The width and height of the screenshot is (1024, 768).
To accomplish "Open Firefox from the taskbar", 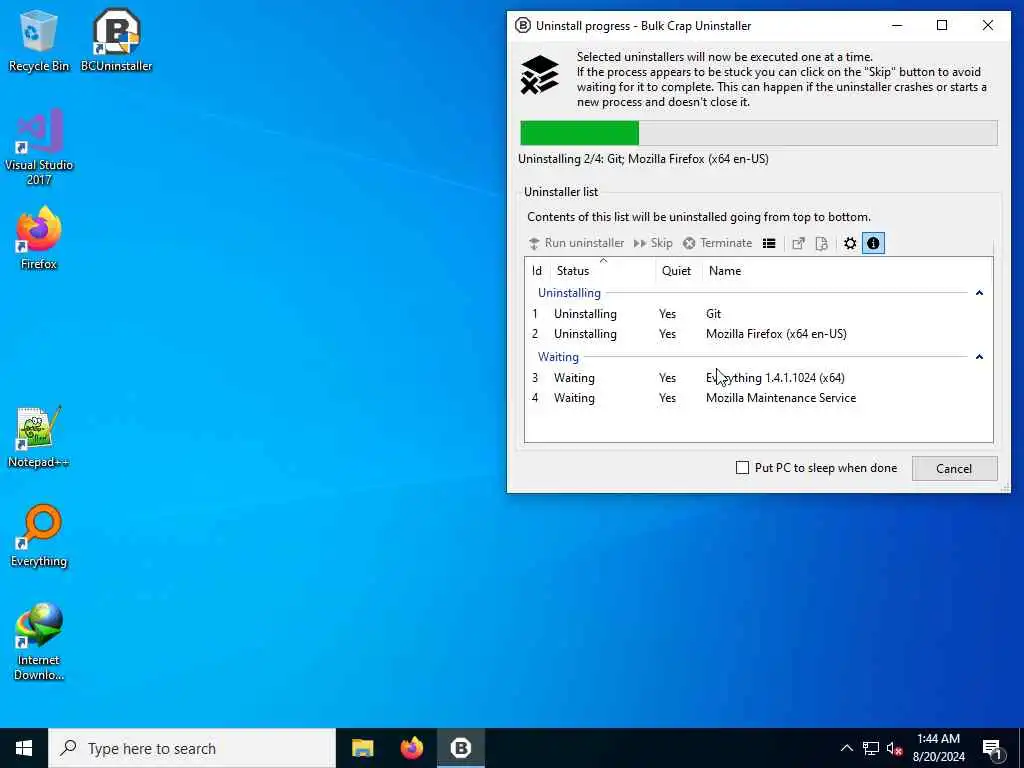I will pos(411,748).
